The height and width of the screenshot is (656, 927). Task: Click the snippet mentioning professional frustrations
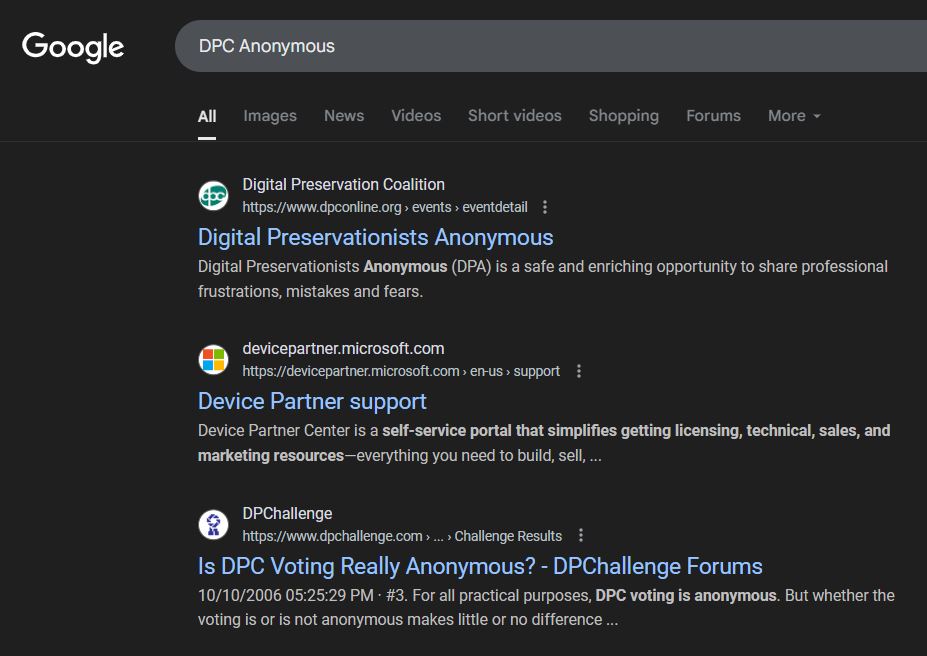(x=543, y=279)
